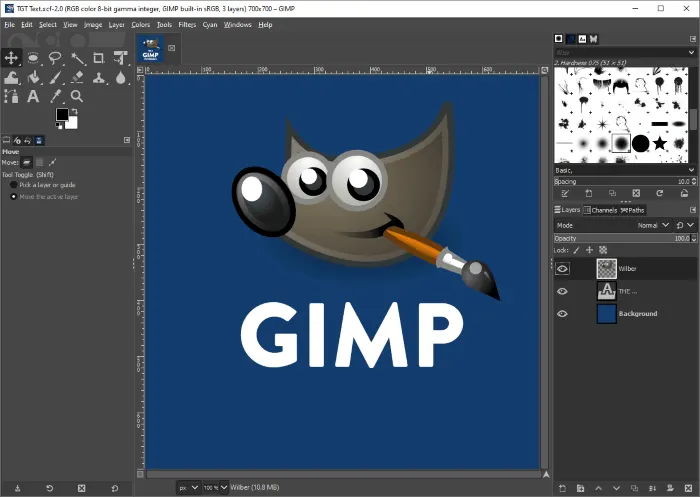Select the Clone stamp tool

point(99,78)
